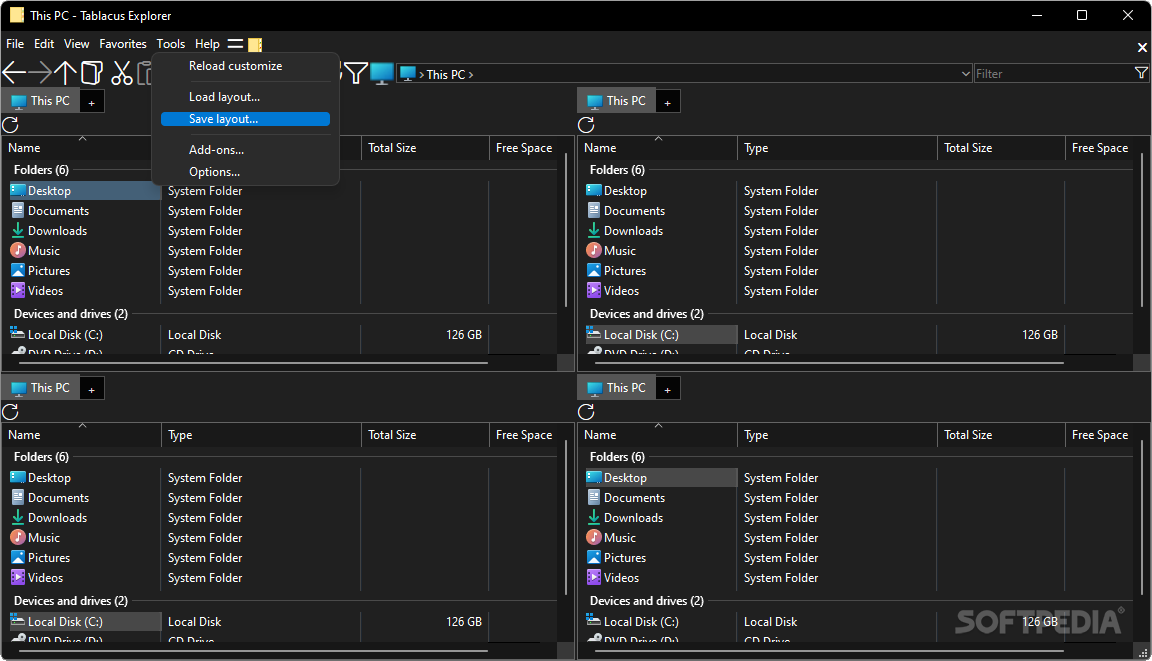
Task: Close pane with X below window controls
Action: pos(1142,47)
